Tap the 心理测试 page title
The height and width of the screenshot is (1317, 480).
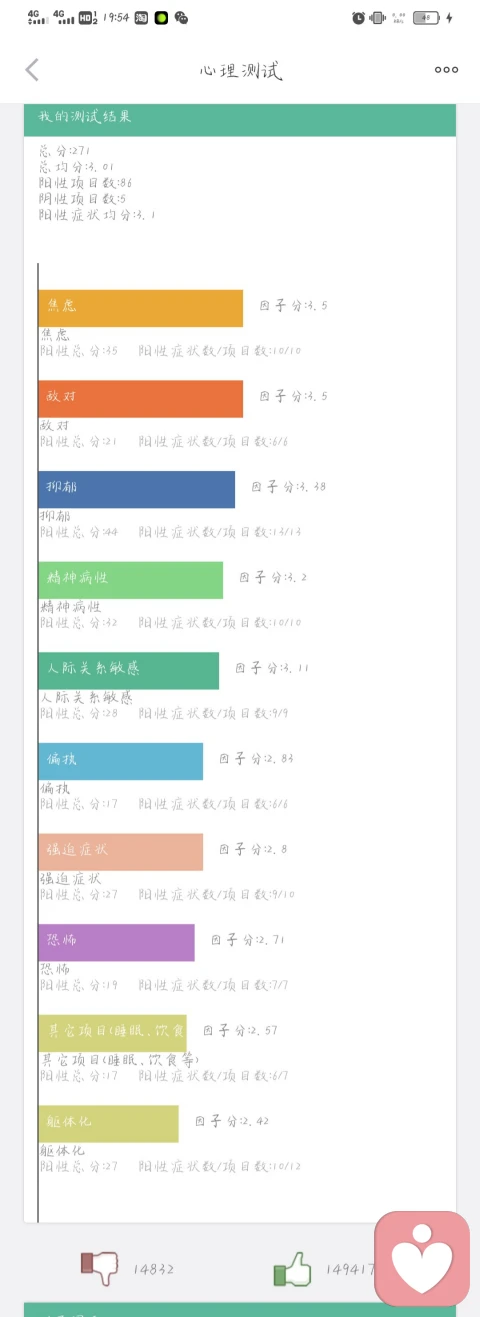click(x=240, y=70)
